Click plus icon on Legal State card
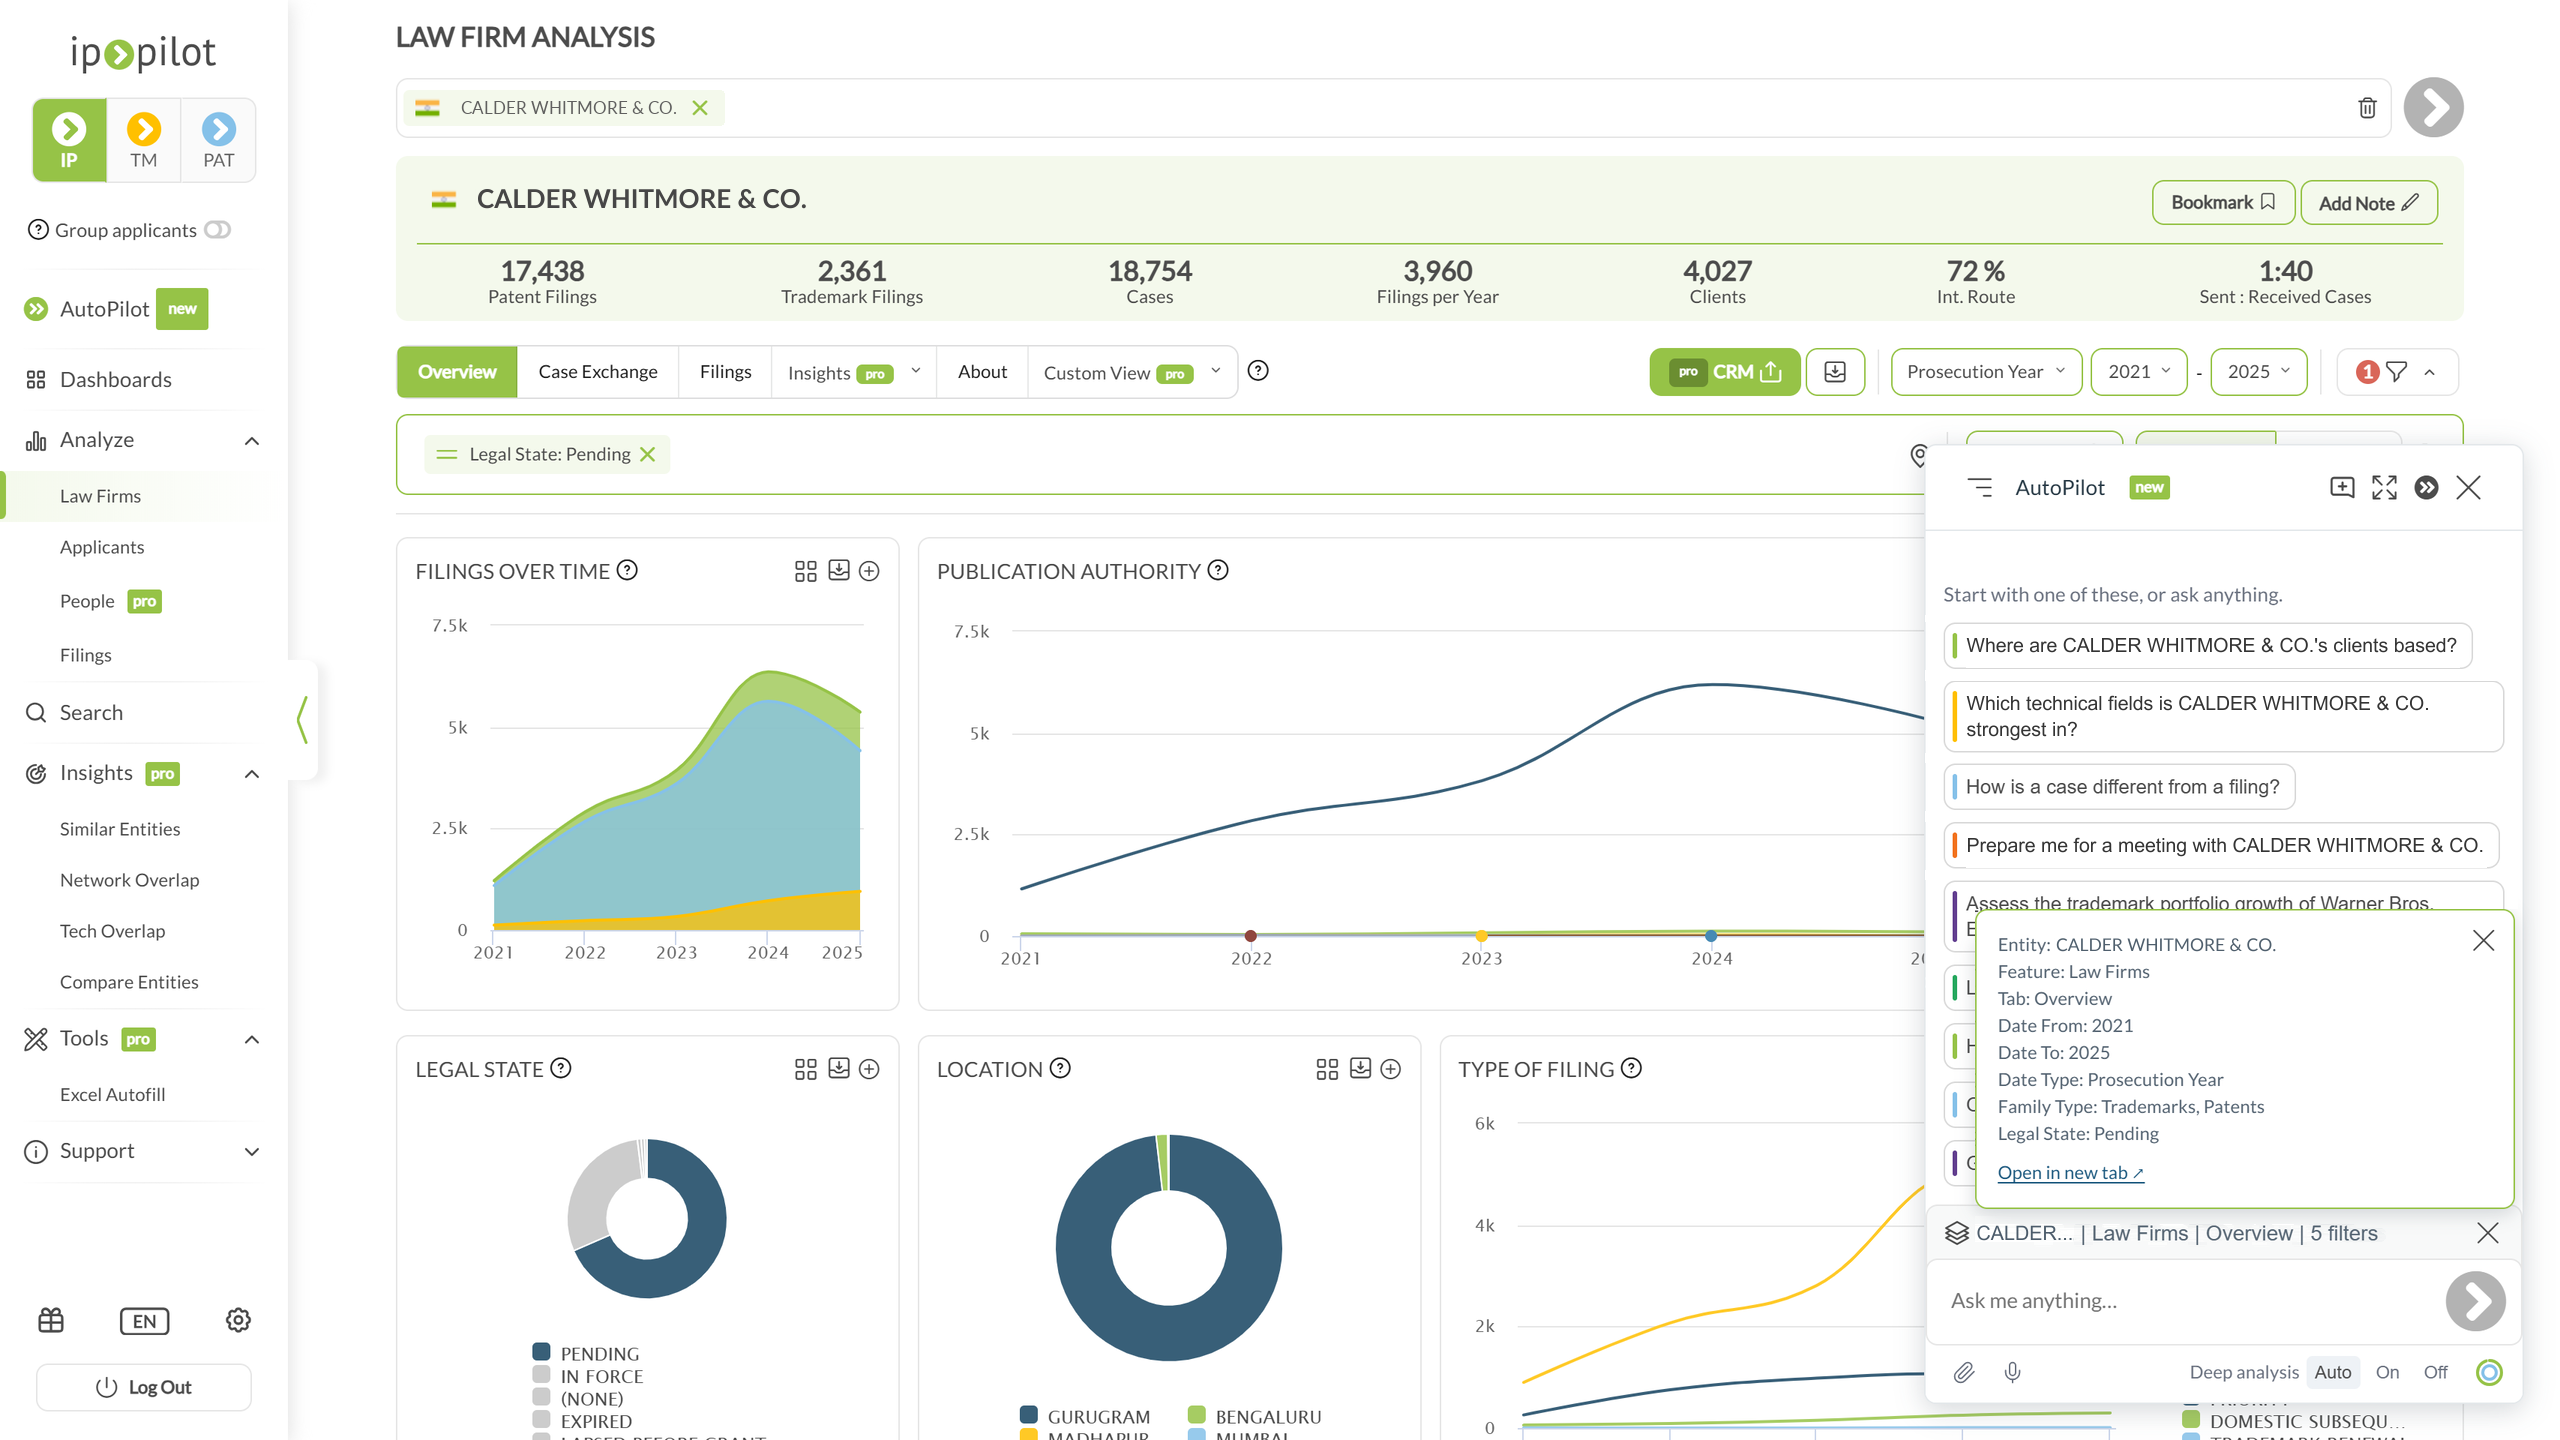2560x1440 pixels. click(870, 1069)
